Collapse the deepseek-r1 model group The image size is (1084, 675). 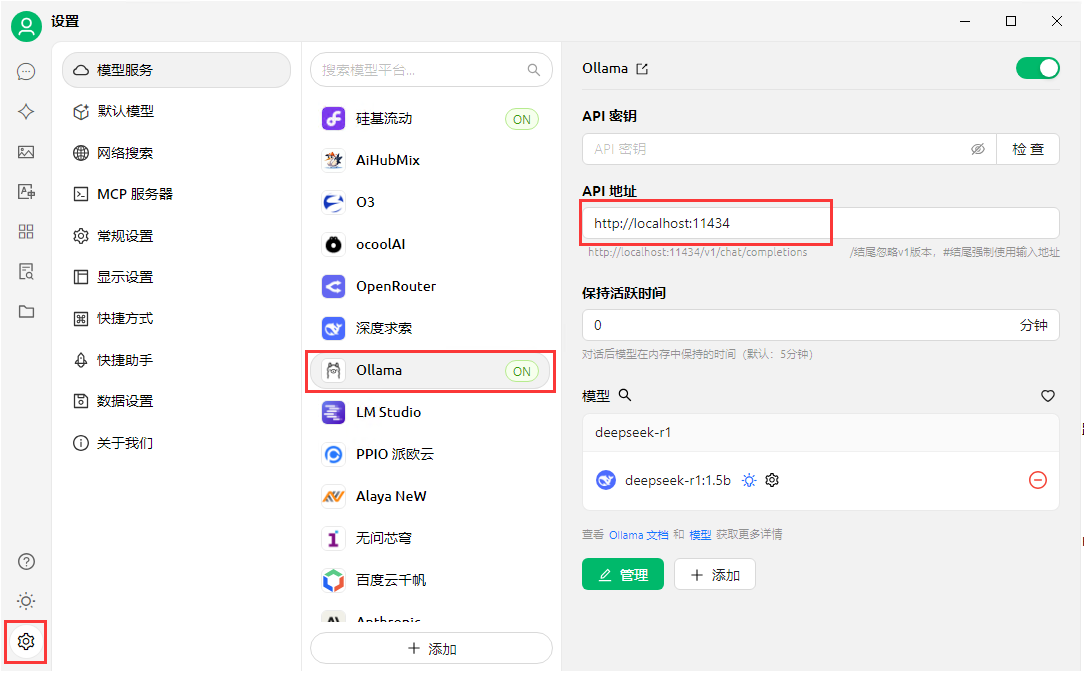pos(821,432)
